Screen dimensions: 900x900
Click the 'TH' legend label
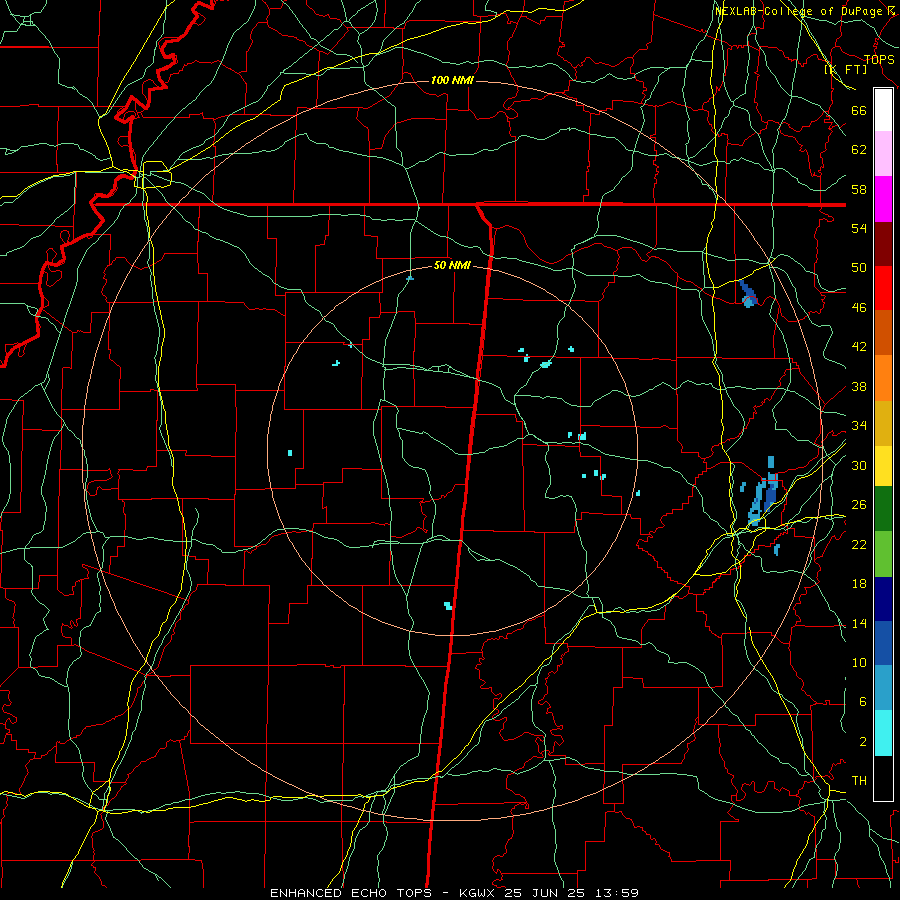(x=859, y=781)
